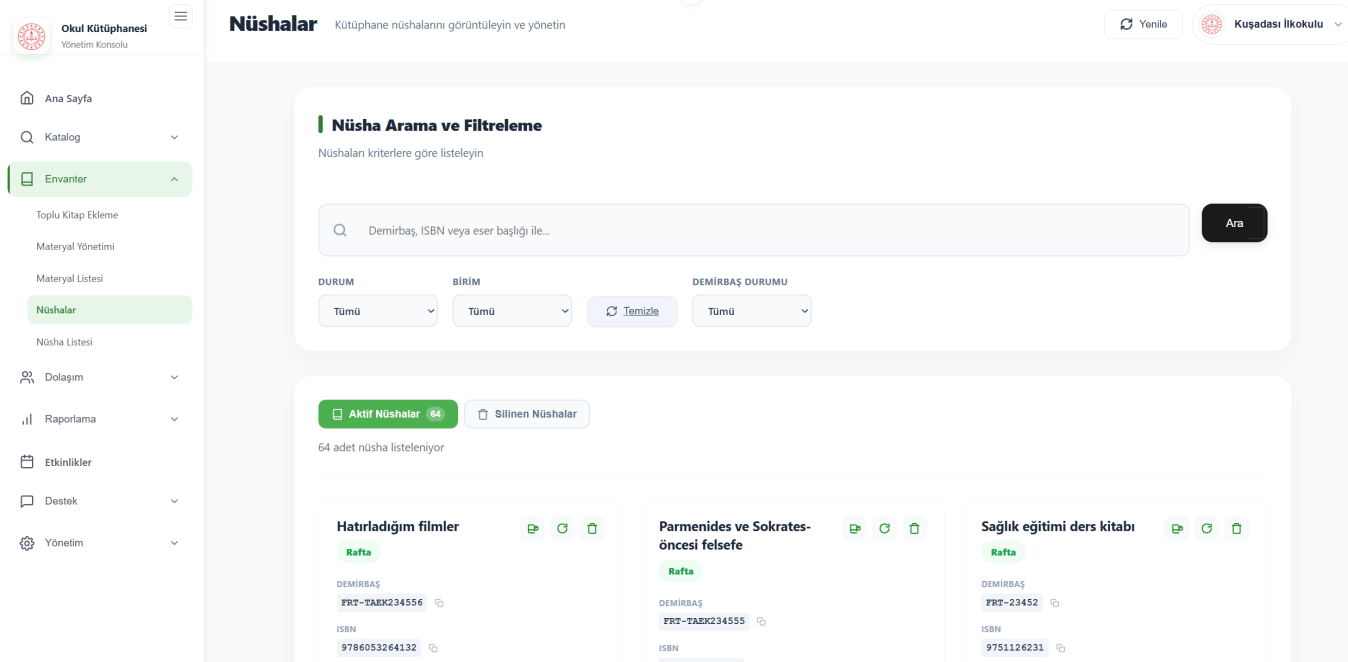Image resolution: width=1348 pixels, height=662 pixels.
Task: Open the Birim filter dropdown
Action: [512, 311]
